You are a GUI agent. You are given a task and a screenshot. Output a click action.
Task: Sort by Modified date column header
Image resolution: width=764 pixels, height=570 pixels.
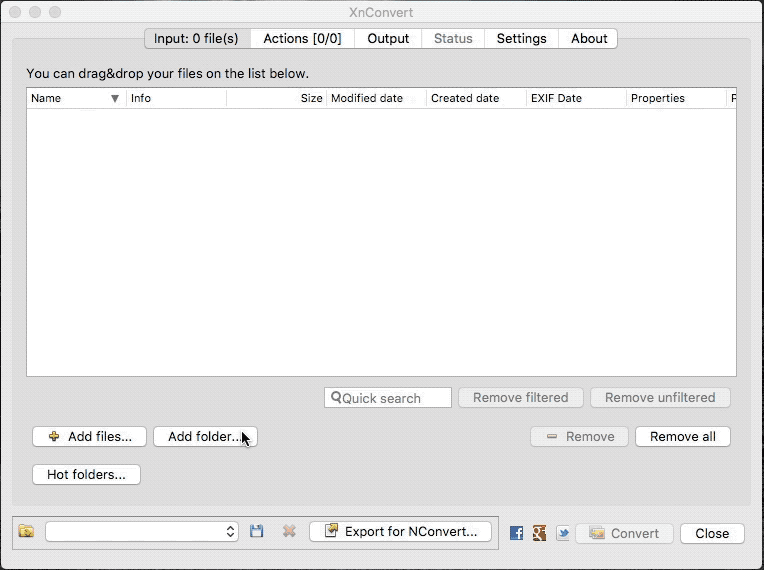click(x=377, y=98)
